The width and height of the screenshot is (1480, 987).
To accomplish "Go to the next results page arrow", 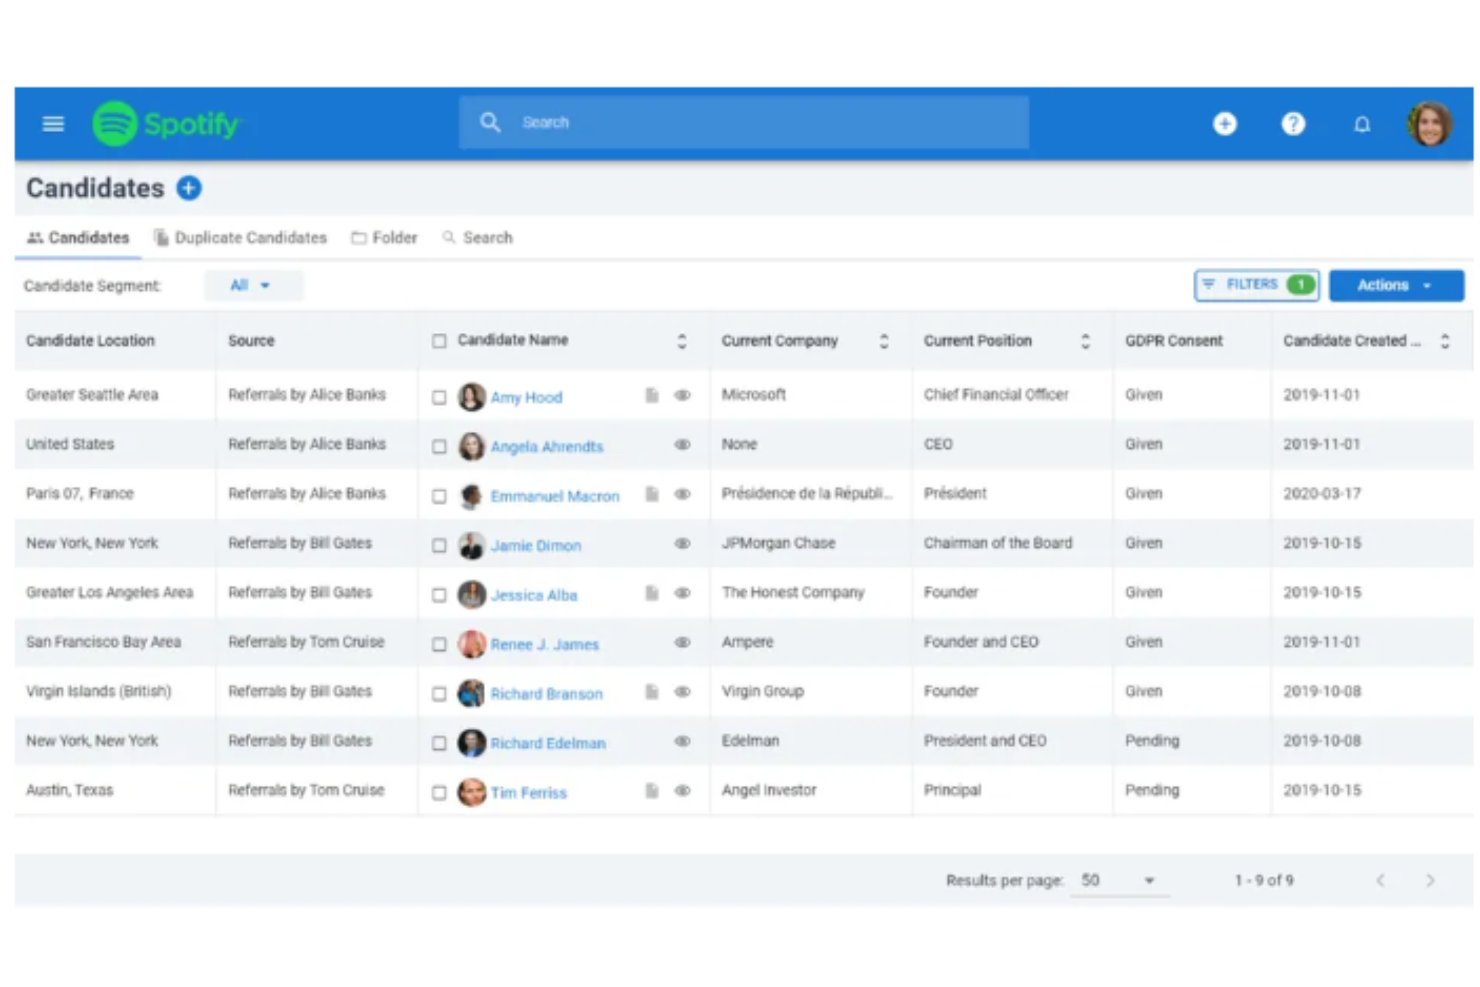I will point(1430,881).
